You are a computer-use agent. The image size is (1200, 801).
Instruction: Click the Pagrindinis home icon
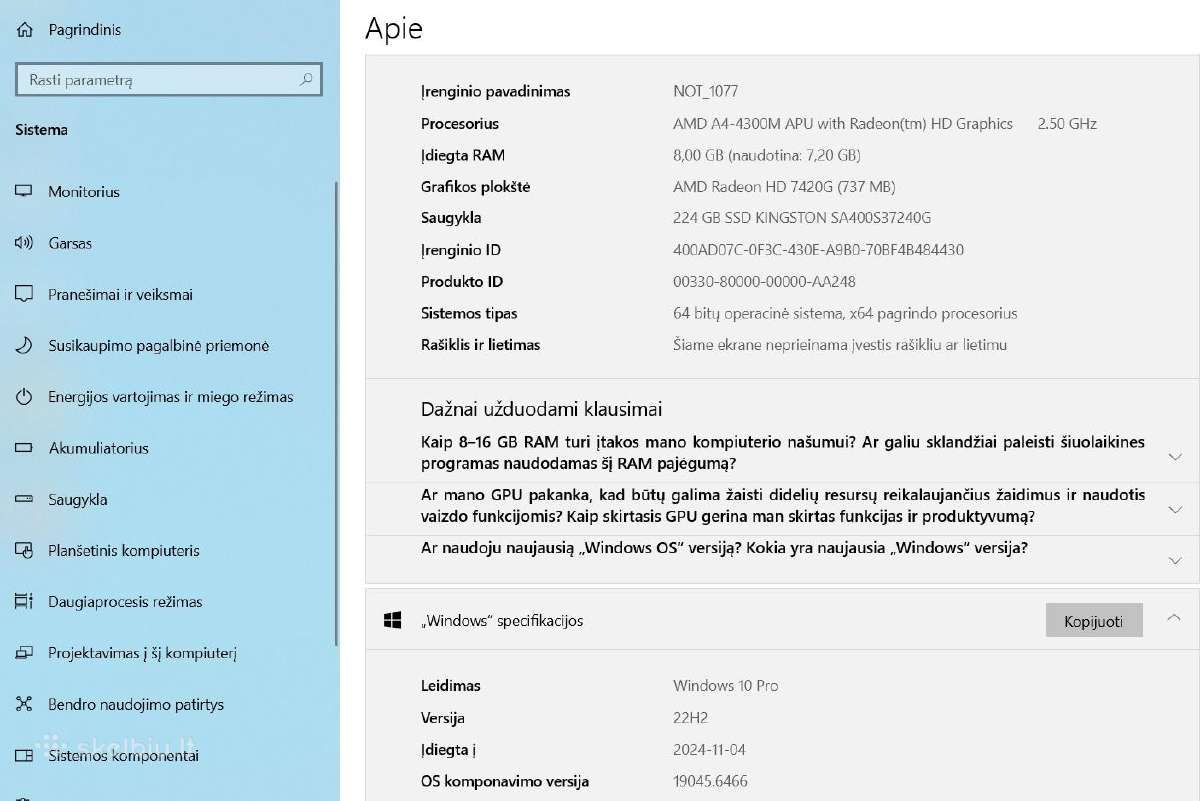tap(24, 30)
